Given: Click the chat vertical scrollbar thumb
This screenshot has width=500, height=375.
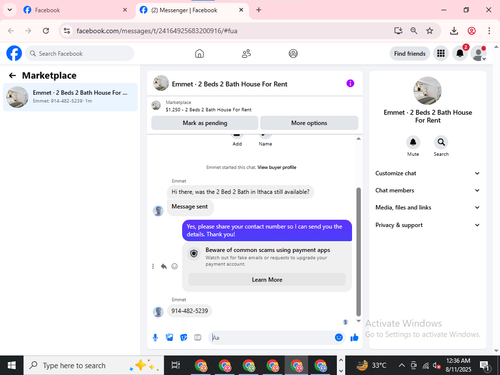Looking at the screenshot, I should [358, 252].
